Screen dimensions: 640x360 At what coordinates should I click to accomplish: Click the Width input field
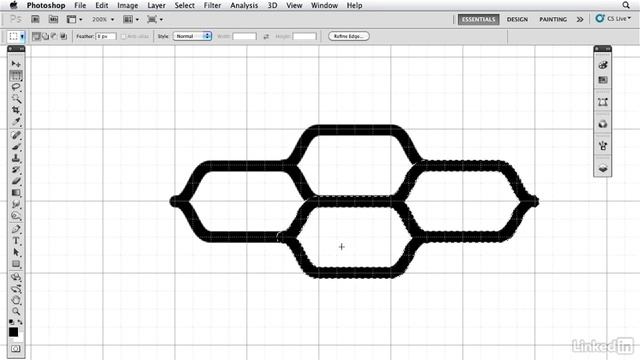click(x=244, y=36)
